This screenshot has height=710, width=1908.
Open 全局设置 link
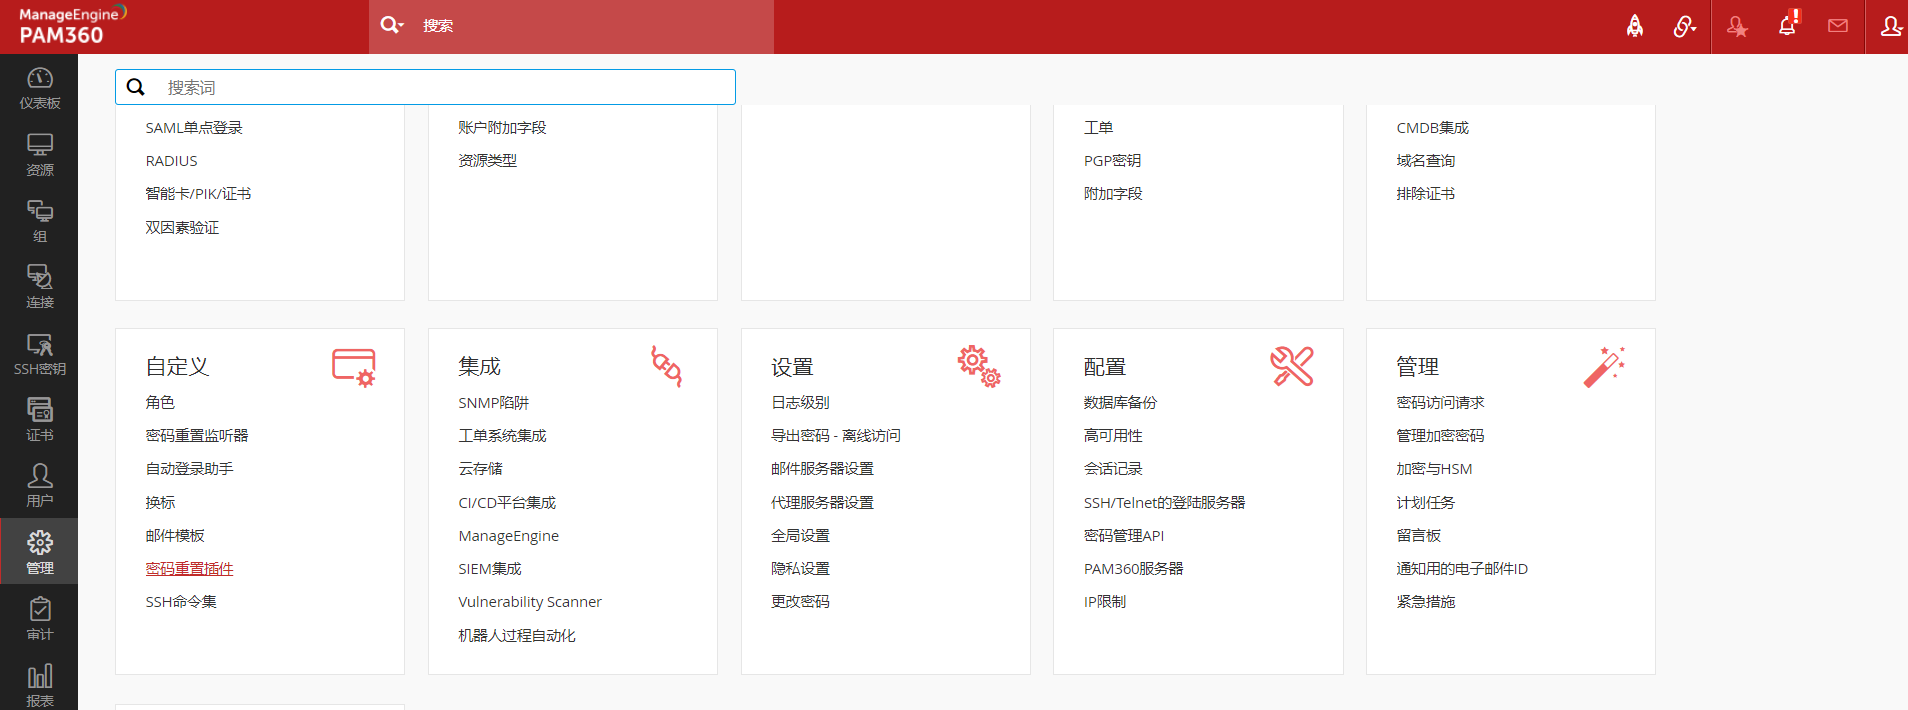pyautogui.click(x=800, y=536)
